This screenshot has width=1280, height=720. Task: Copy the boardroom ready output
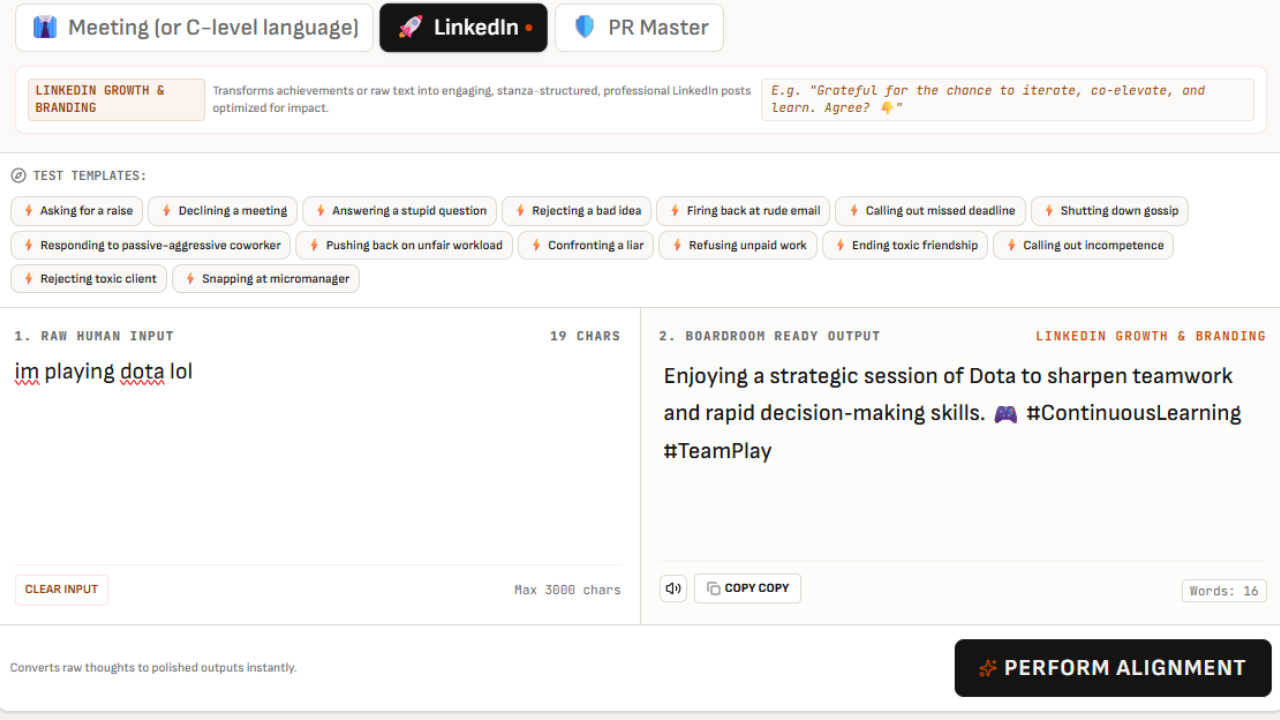pyautogui.click(x=748, y=588)
